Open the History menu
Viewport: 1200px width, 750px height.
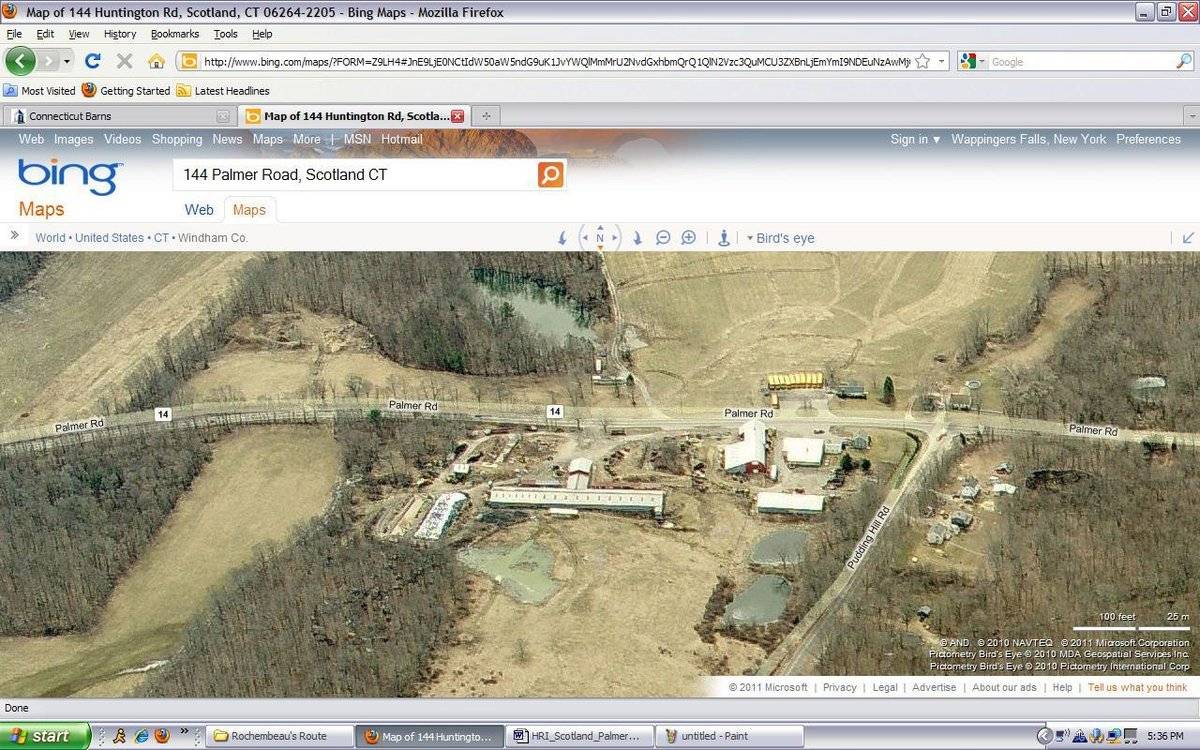click(119, 33)
